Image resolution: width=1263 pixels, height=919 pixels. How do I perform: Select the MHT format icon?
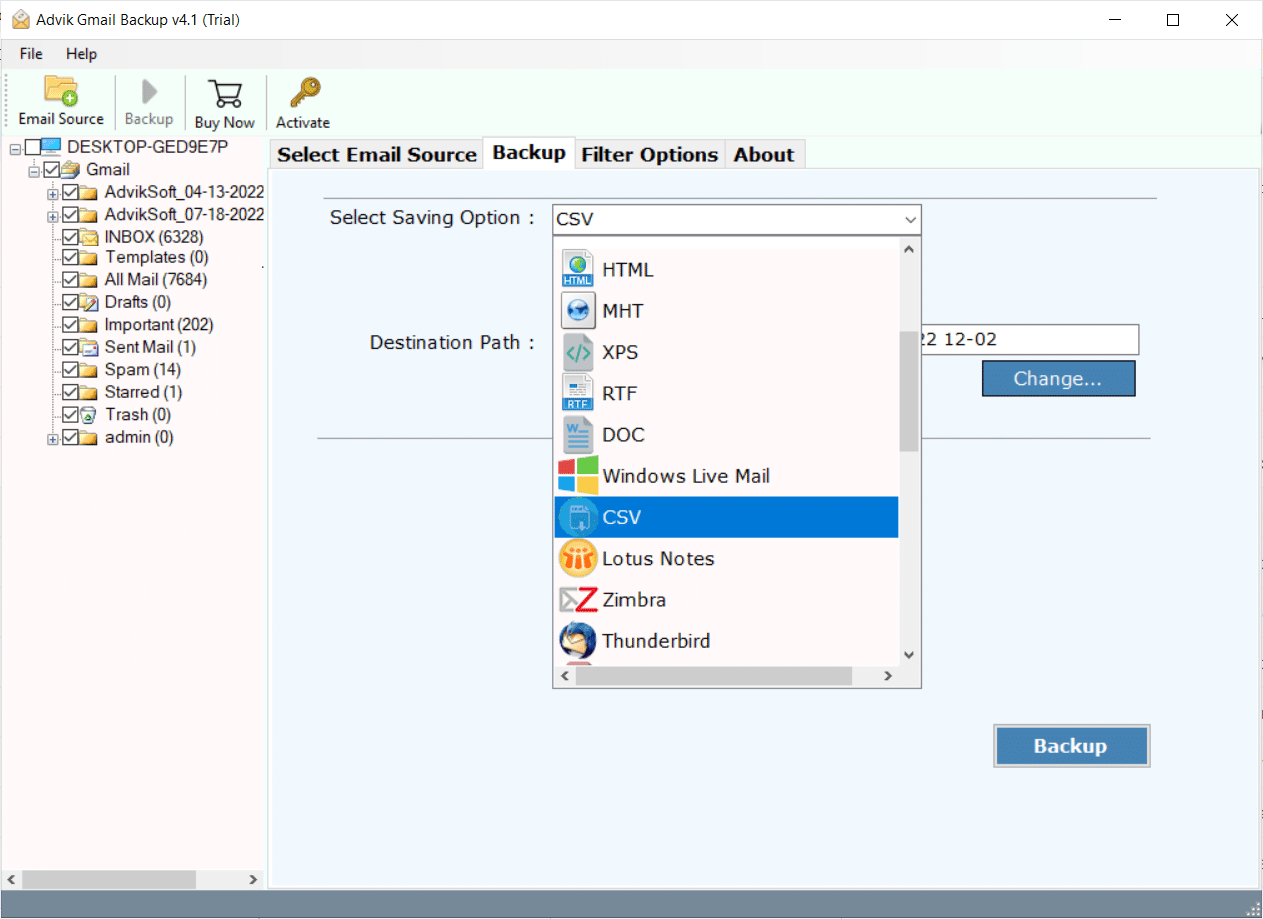[578, 311]
